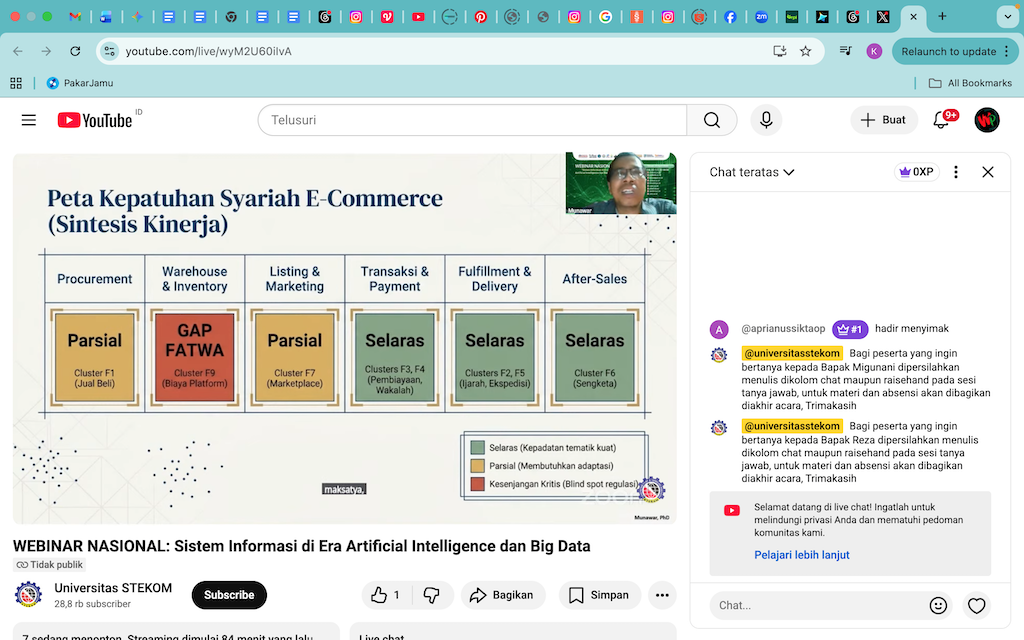Click the YouTube logo to go home

tap(95, 120)
